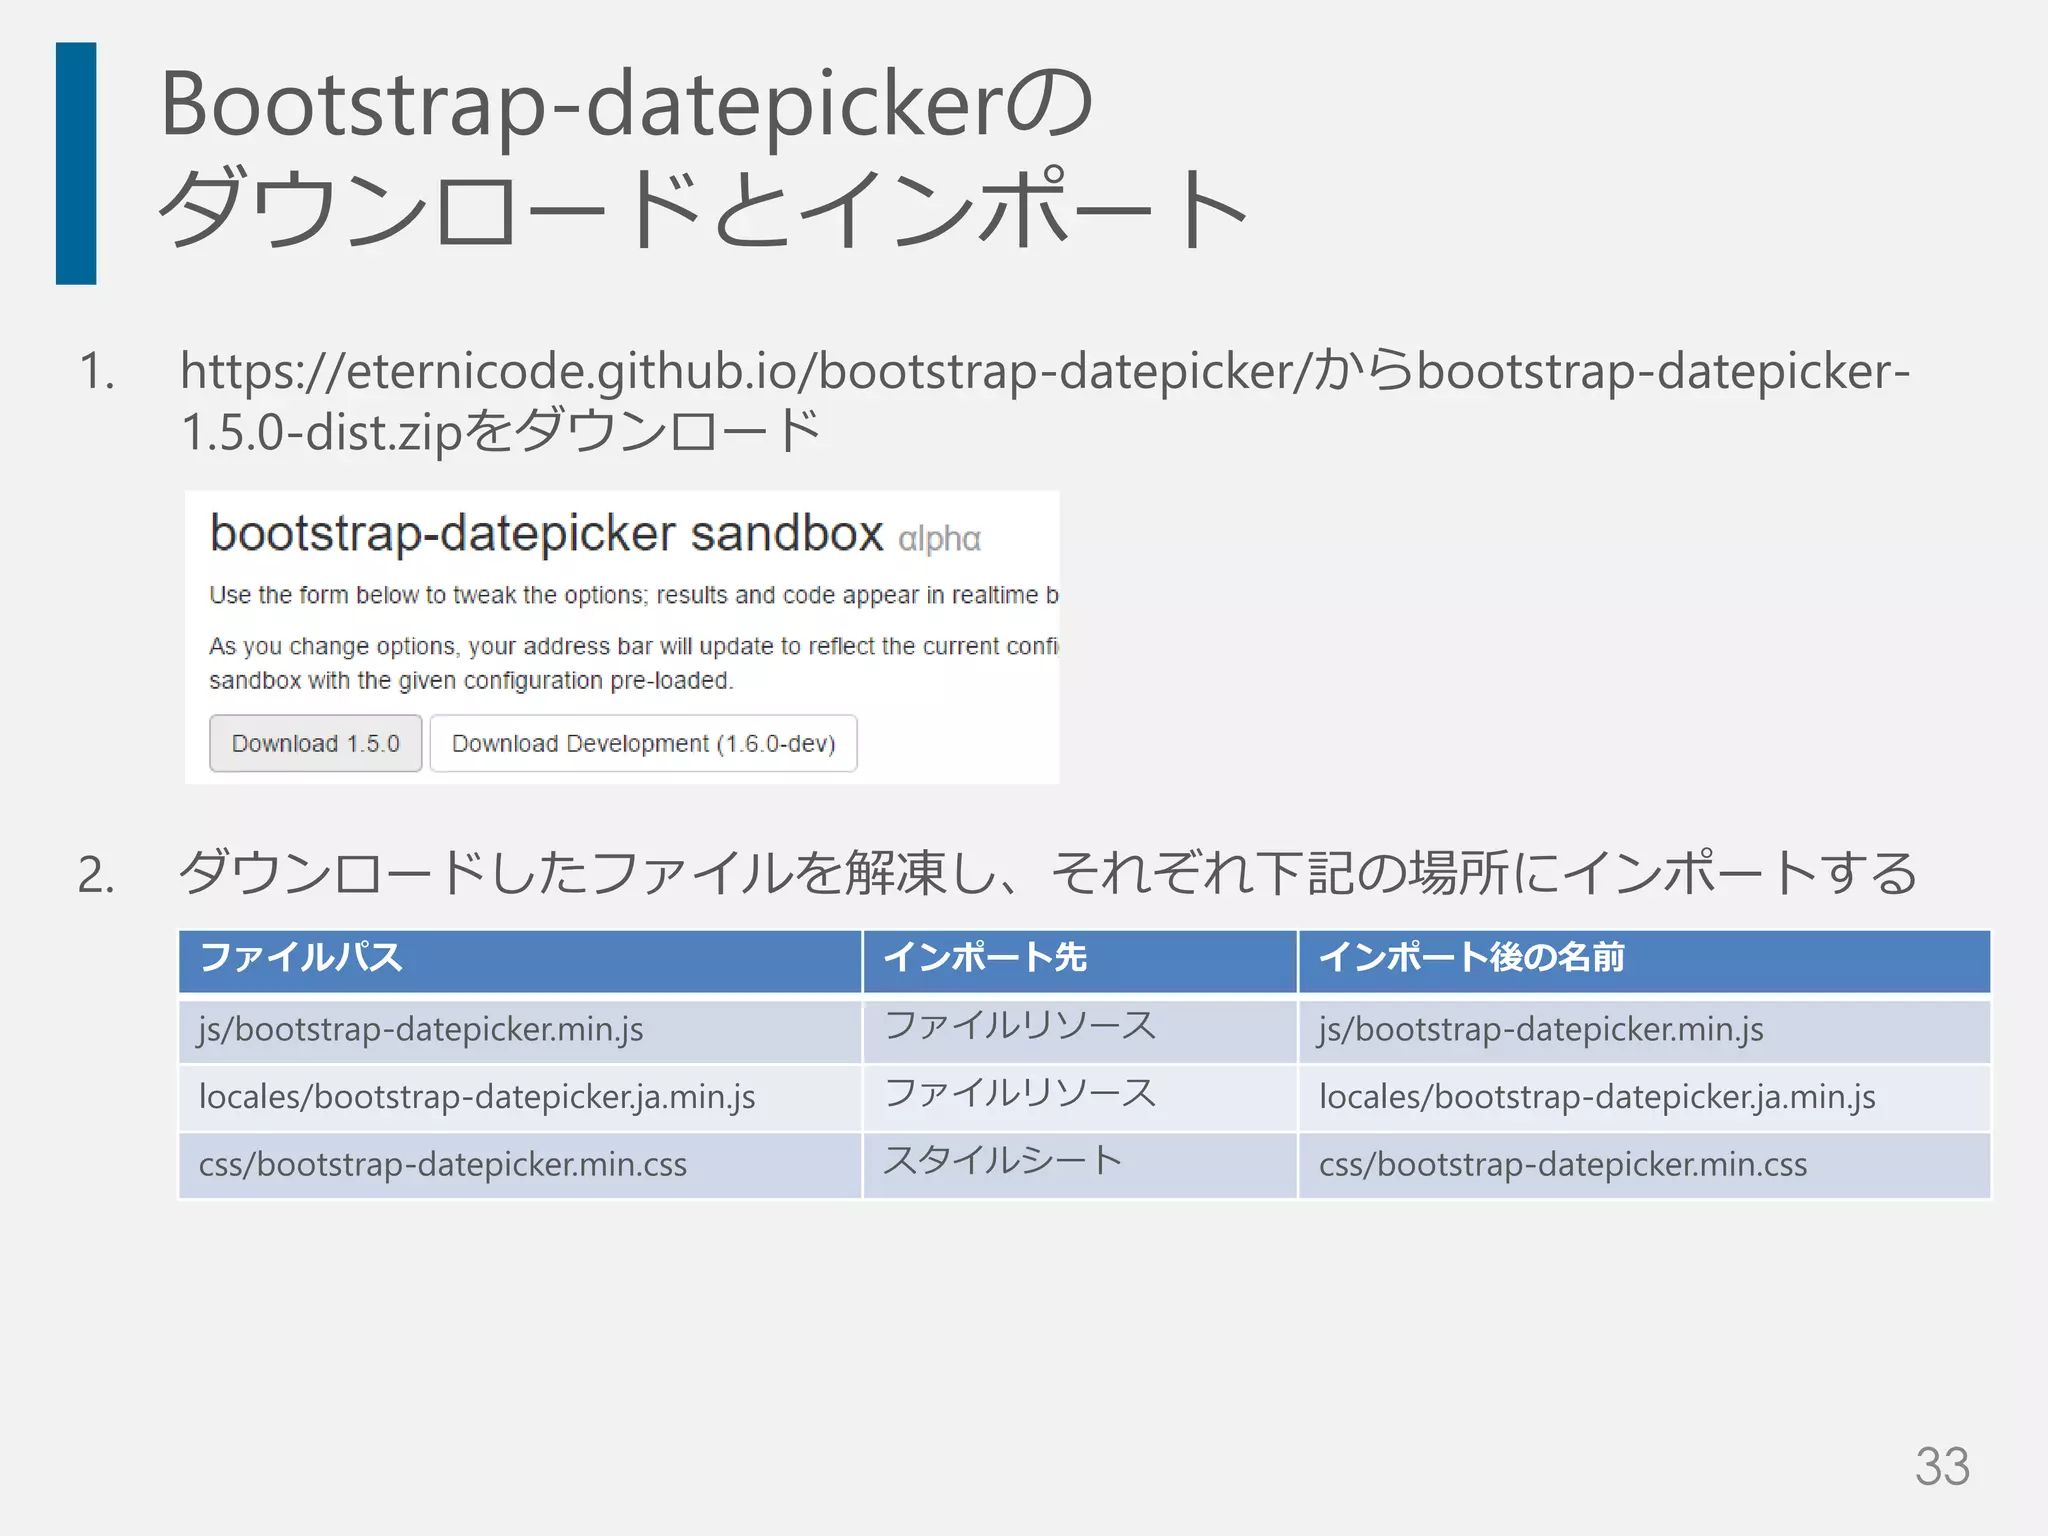Click the line 'sandbox with the given configuration pre-loaded.'
Screen dimensions: 2048x1536
click(471, 681)
